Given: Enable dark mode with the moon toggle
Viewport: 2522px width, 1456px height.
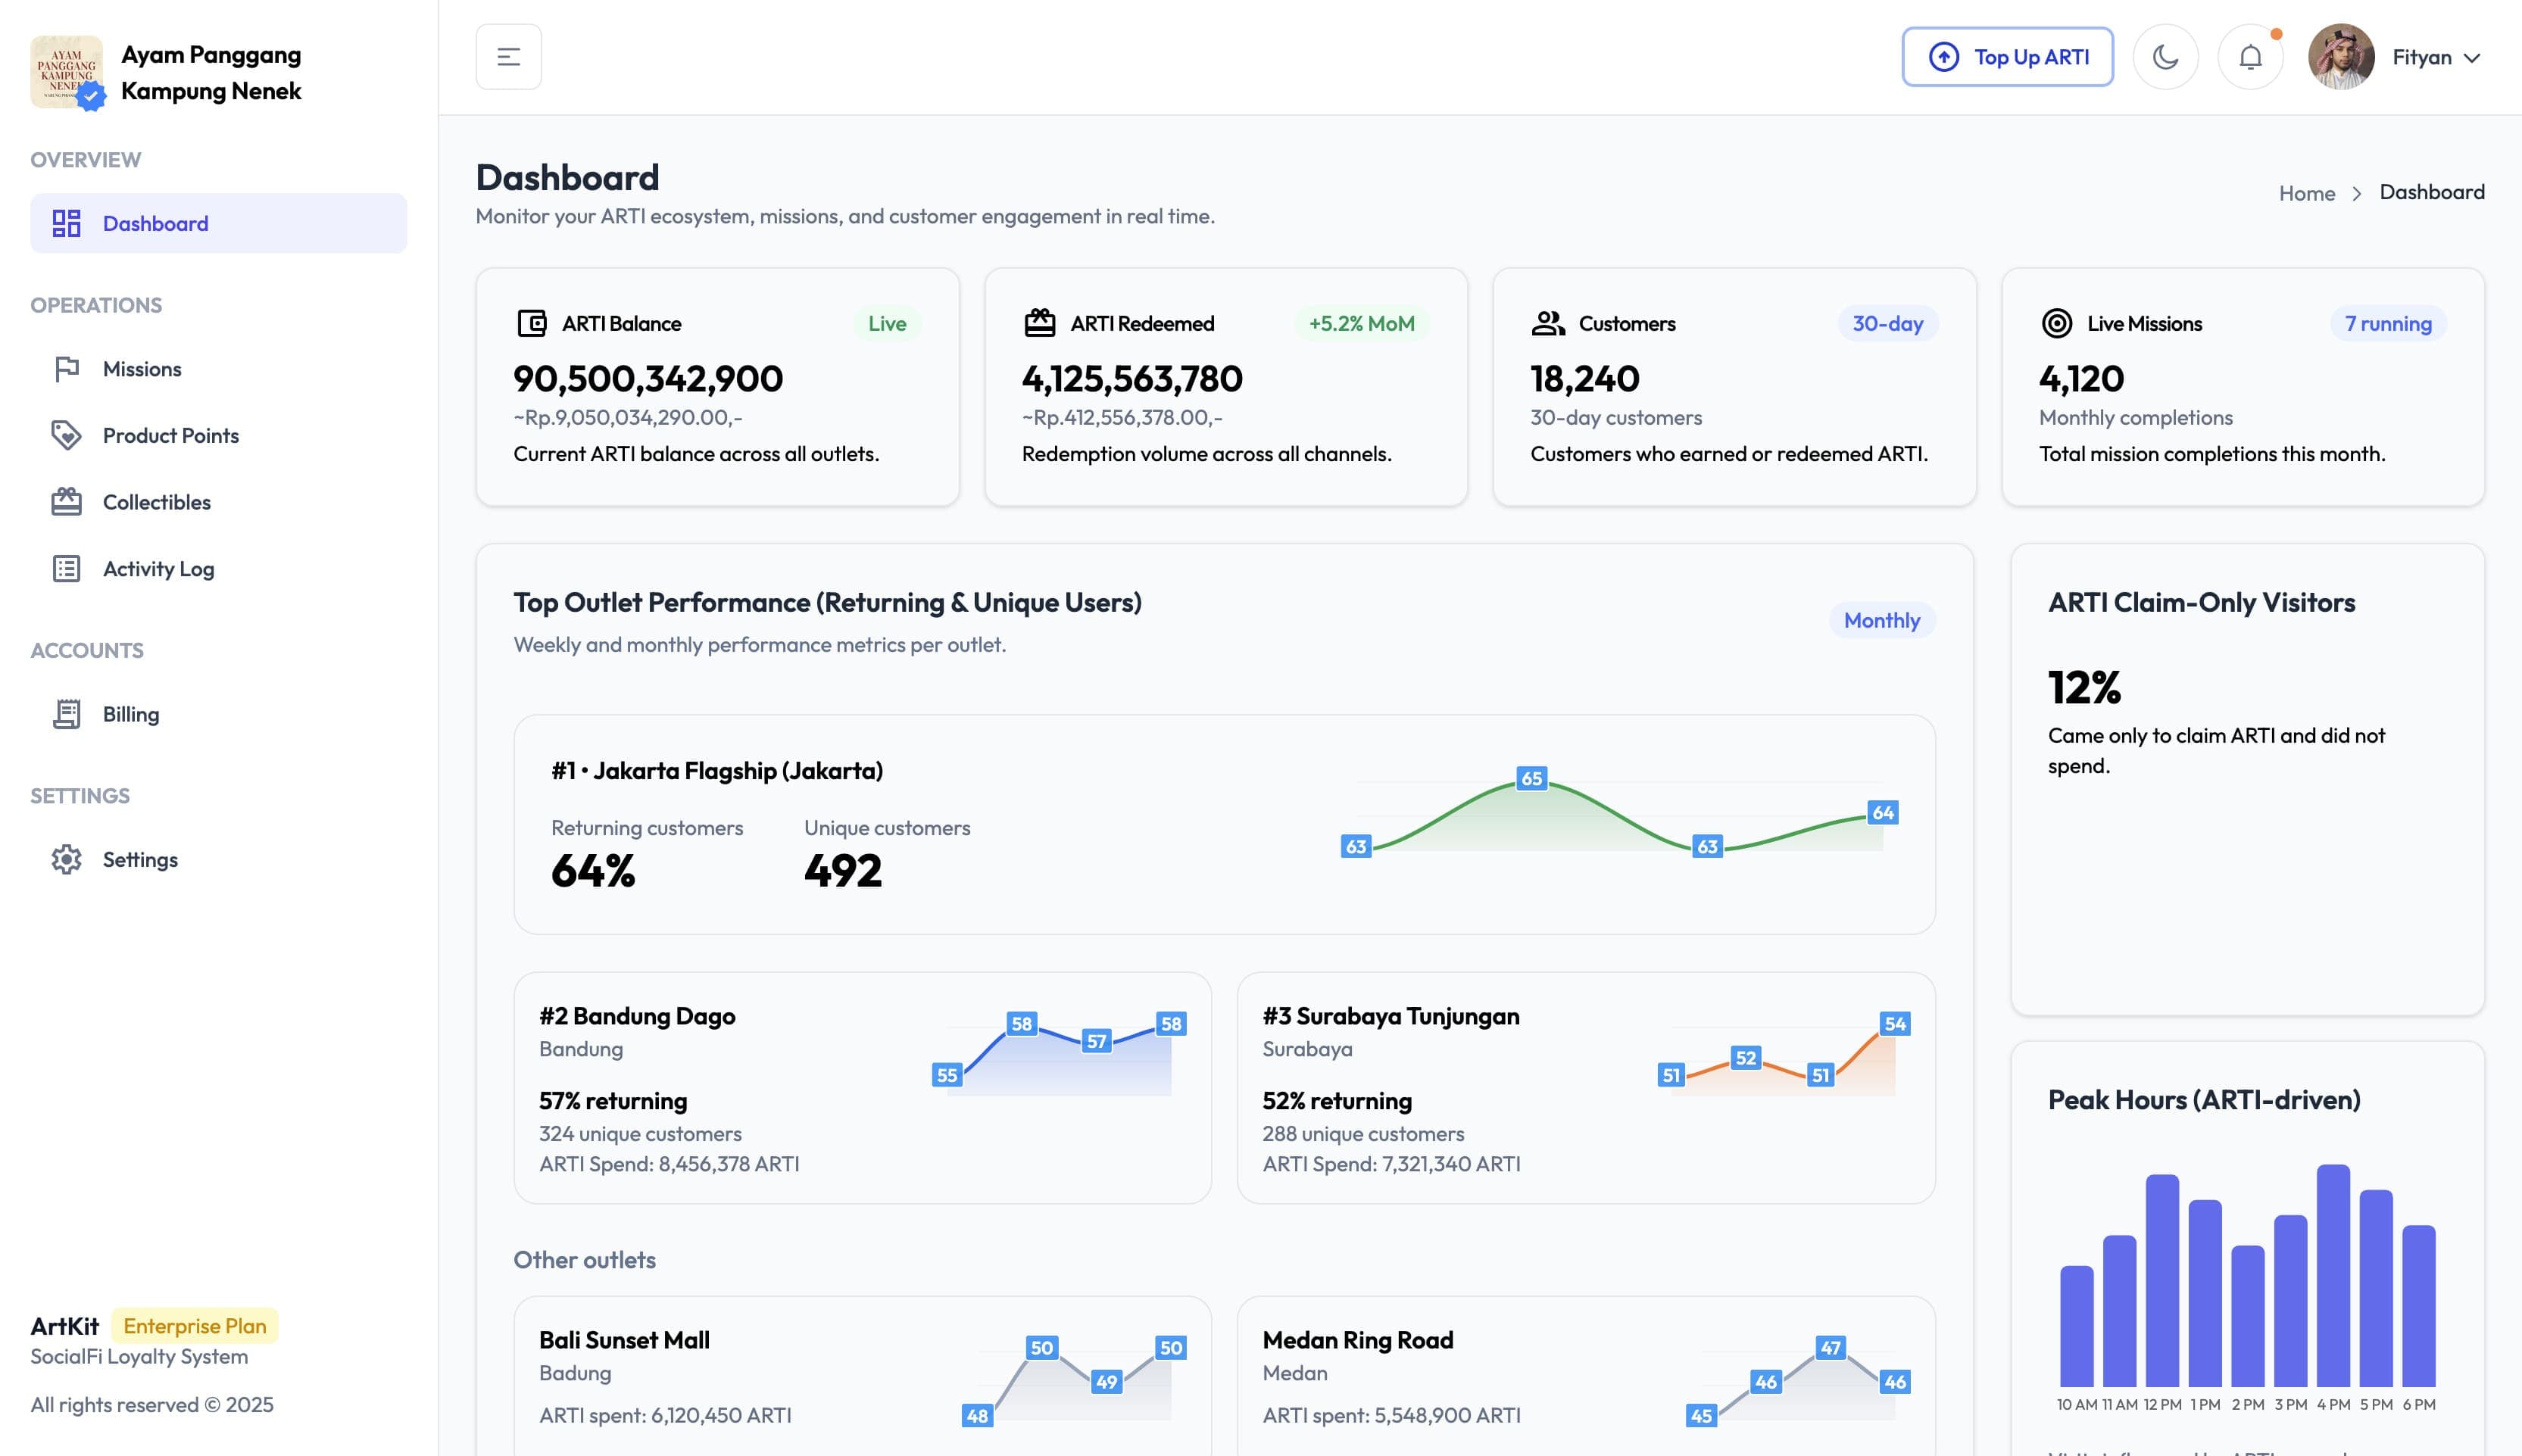Looking at the screenshot, I should (x=2165, y=56).
